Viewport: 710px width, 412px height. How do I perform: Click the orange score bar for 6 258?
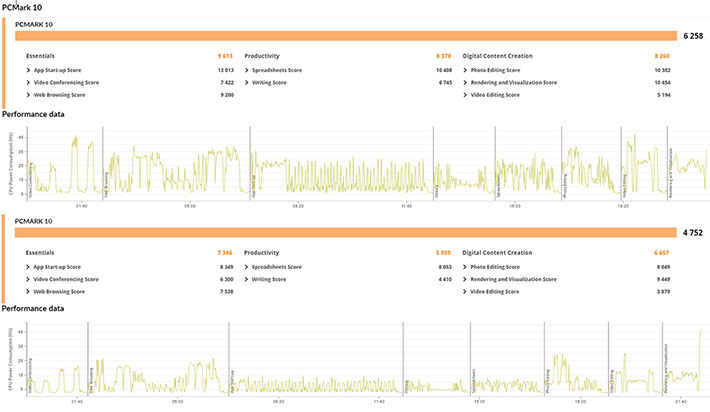point(346,36)
